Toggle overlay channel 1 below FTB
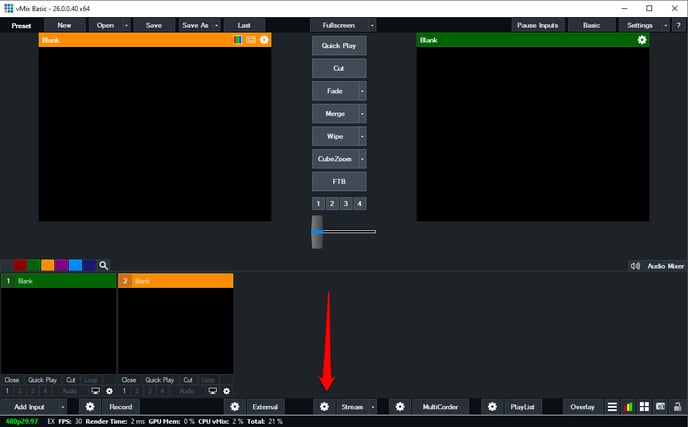Viewport: 688px width, 427px height. click(318, 203)
